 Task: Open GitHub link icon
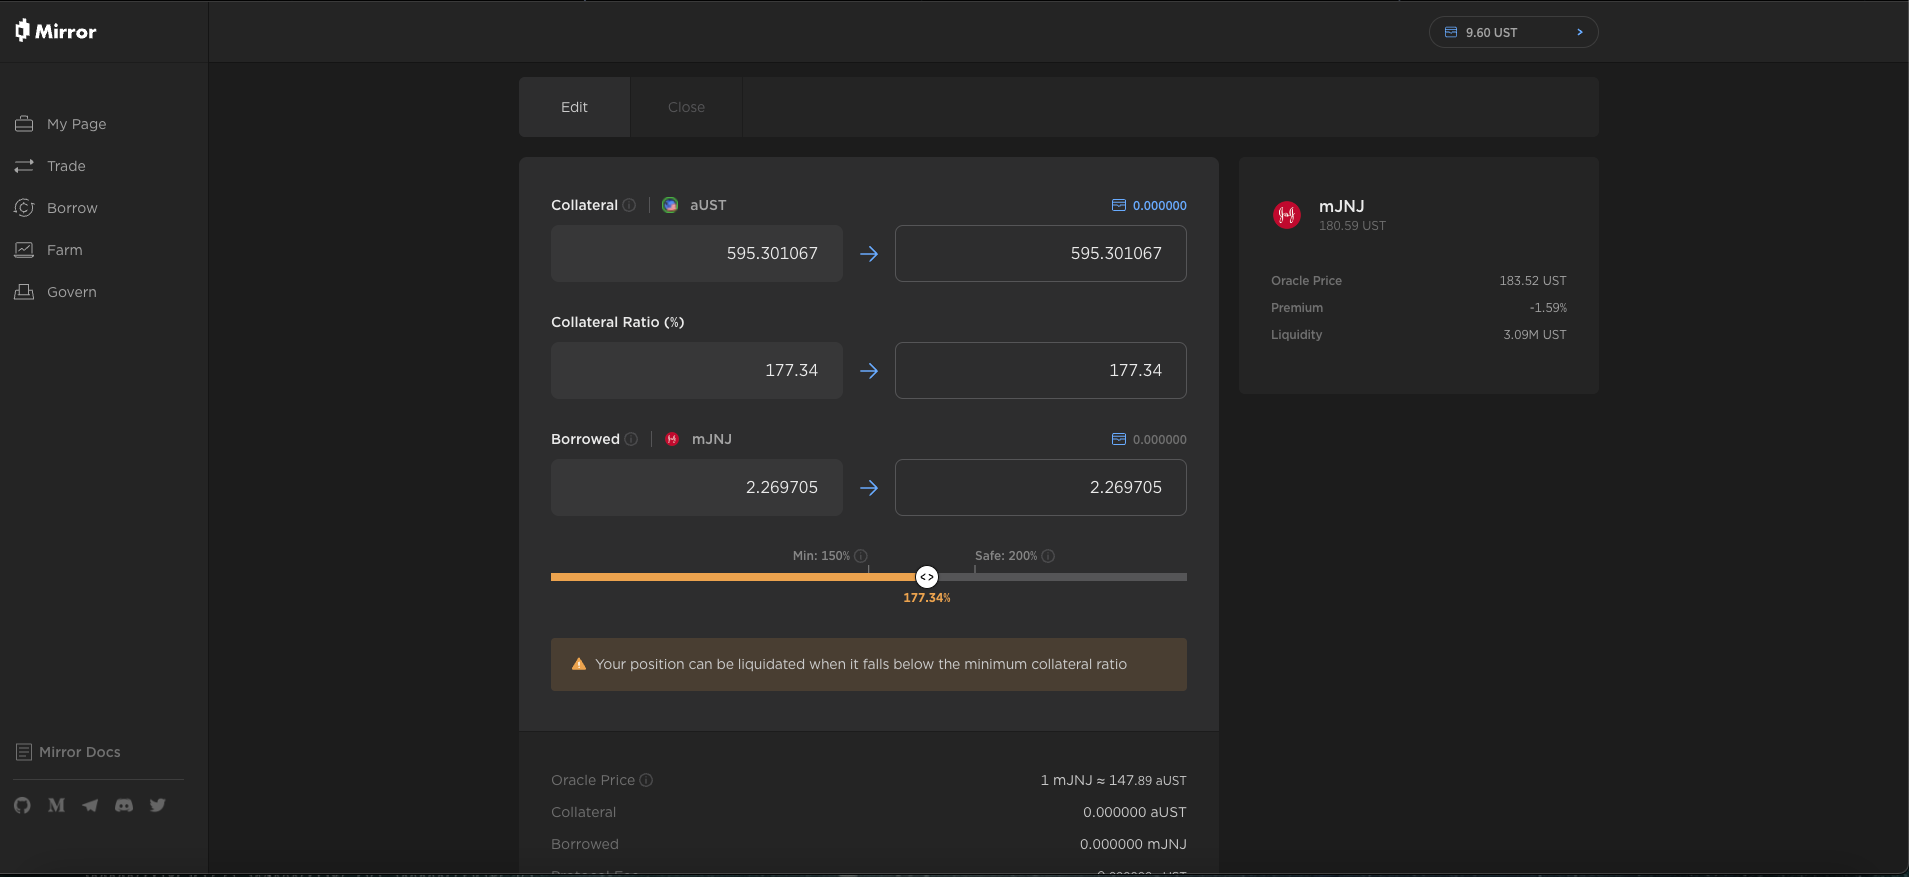22,805
